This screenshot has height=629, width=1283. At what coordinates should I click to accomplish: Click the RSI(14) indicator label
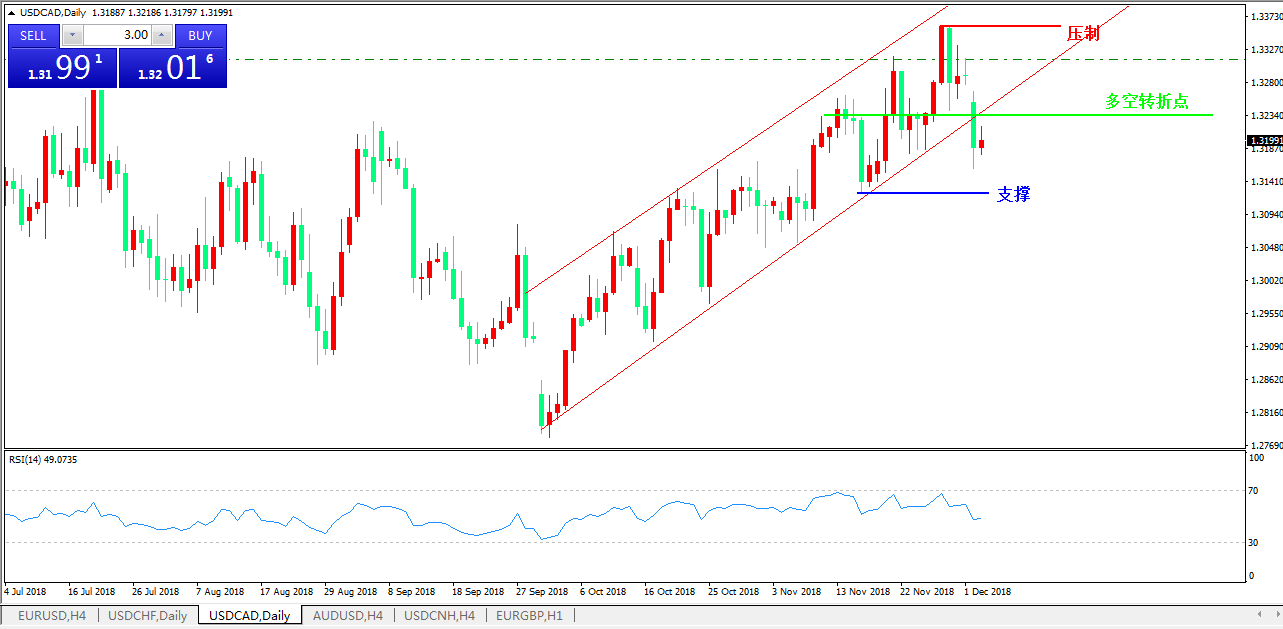point(43,459)
